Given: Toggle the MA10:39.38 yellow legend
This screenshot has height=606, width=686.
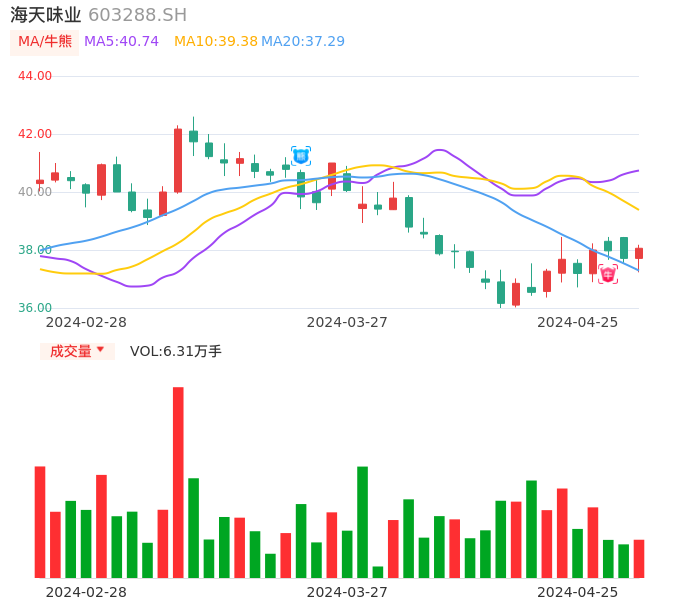Looking at the screenshot, I should 216,42.
